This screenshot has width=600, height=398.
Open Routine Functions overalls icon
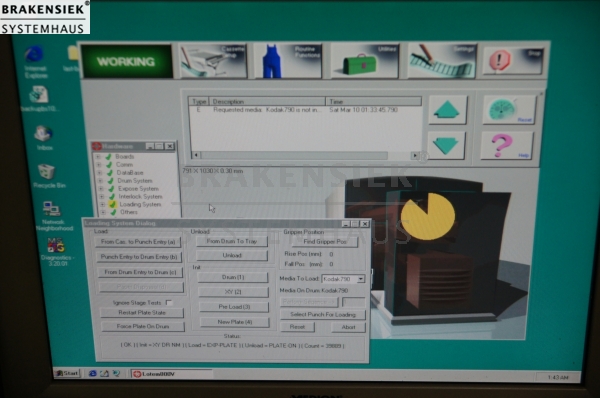(x=288, y=61)
